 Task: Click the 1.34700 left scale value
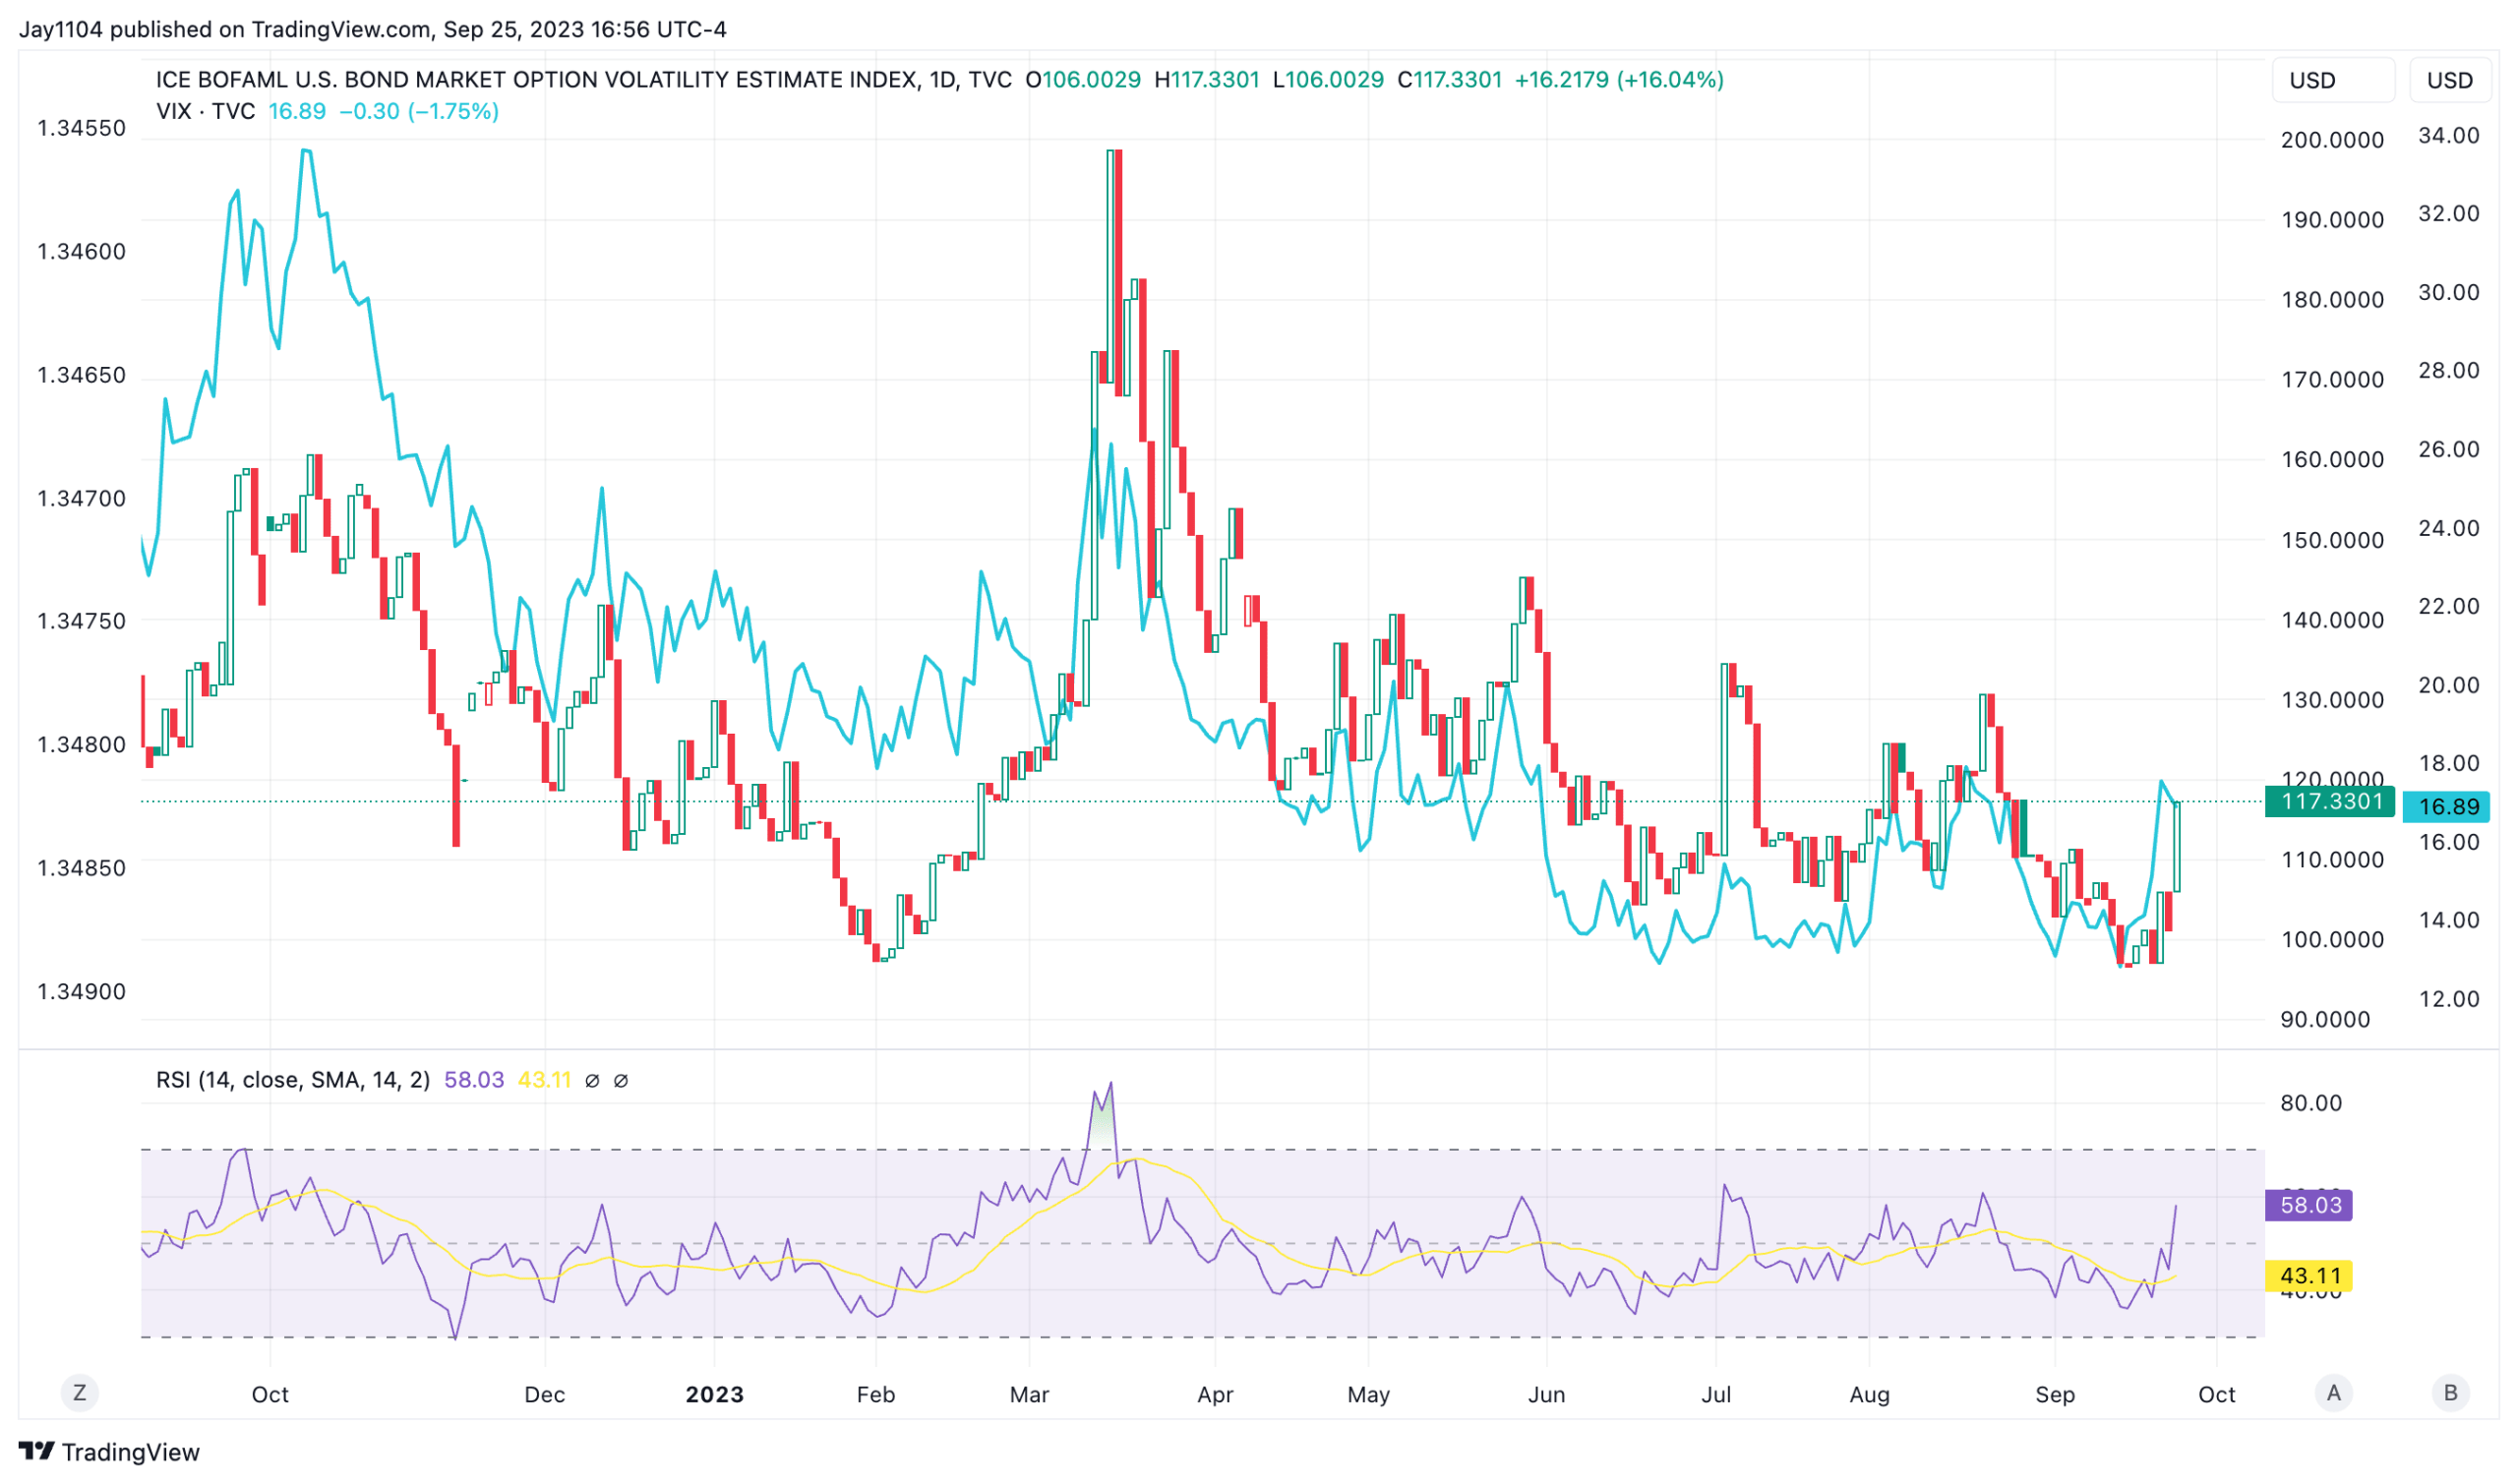click(x=82, y=498)
